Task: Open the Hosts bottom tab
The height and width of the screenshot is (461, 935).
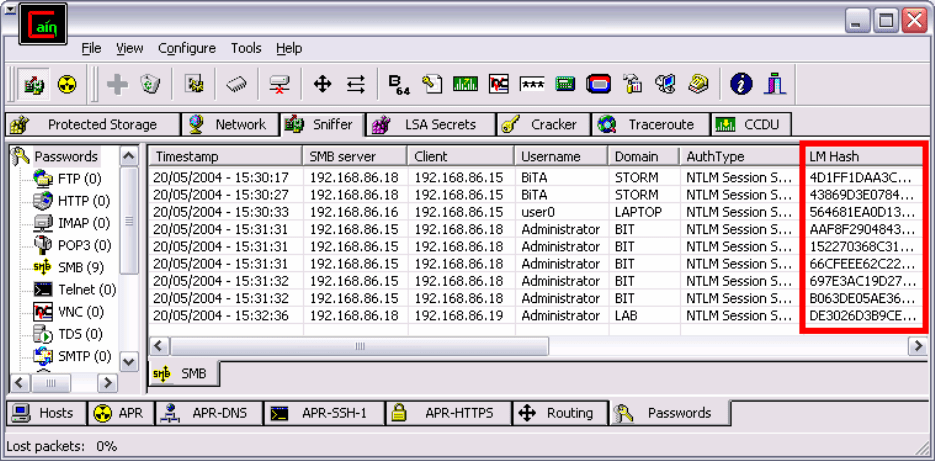Action: tap(46, 413)
